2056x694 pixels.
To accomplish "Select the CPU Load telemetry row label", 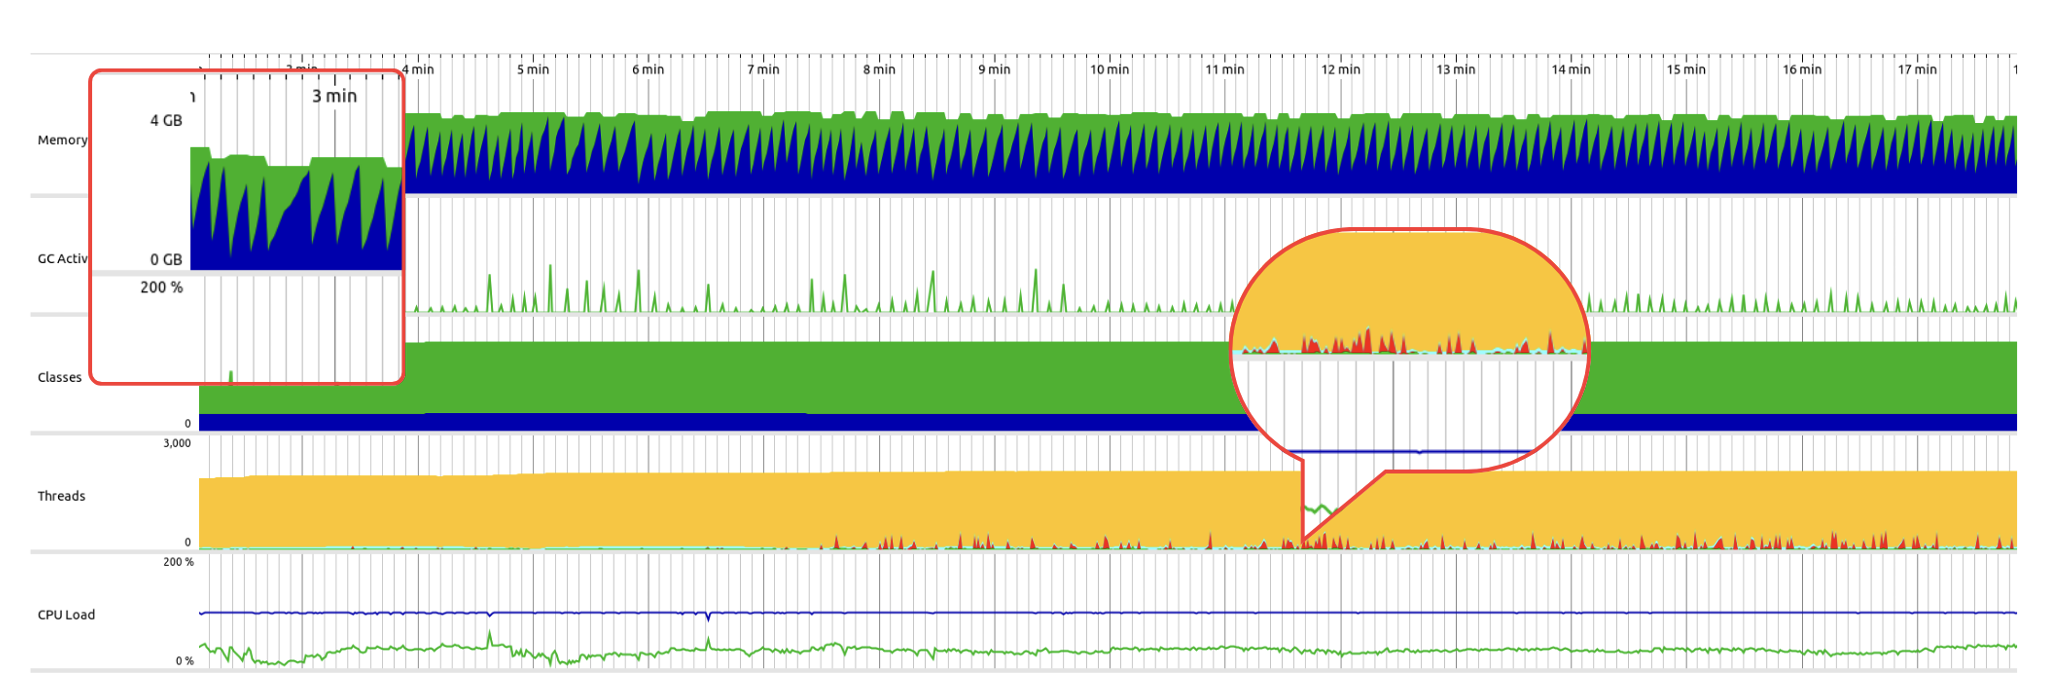I will (66, 615).
